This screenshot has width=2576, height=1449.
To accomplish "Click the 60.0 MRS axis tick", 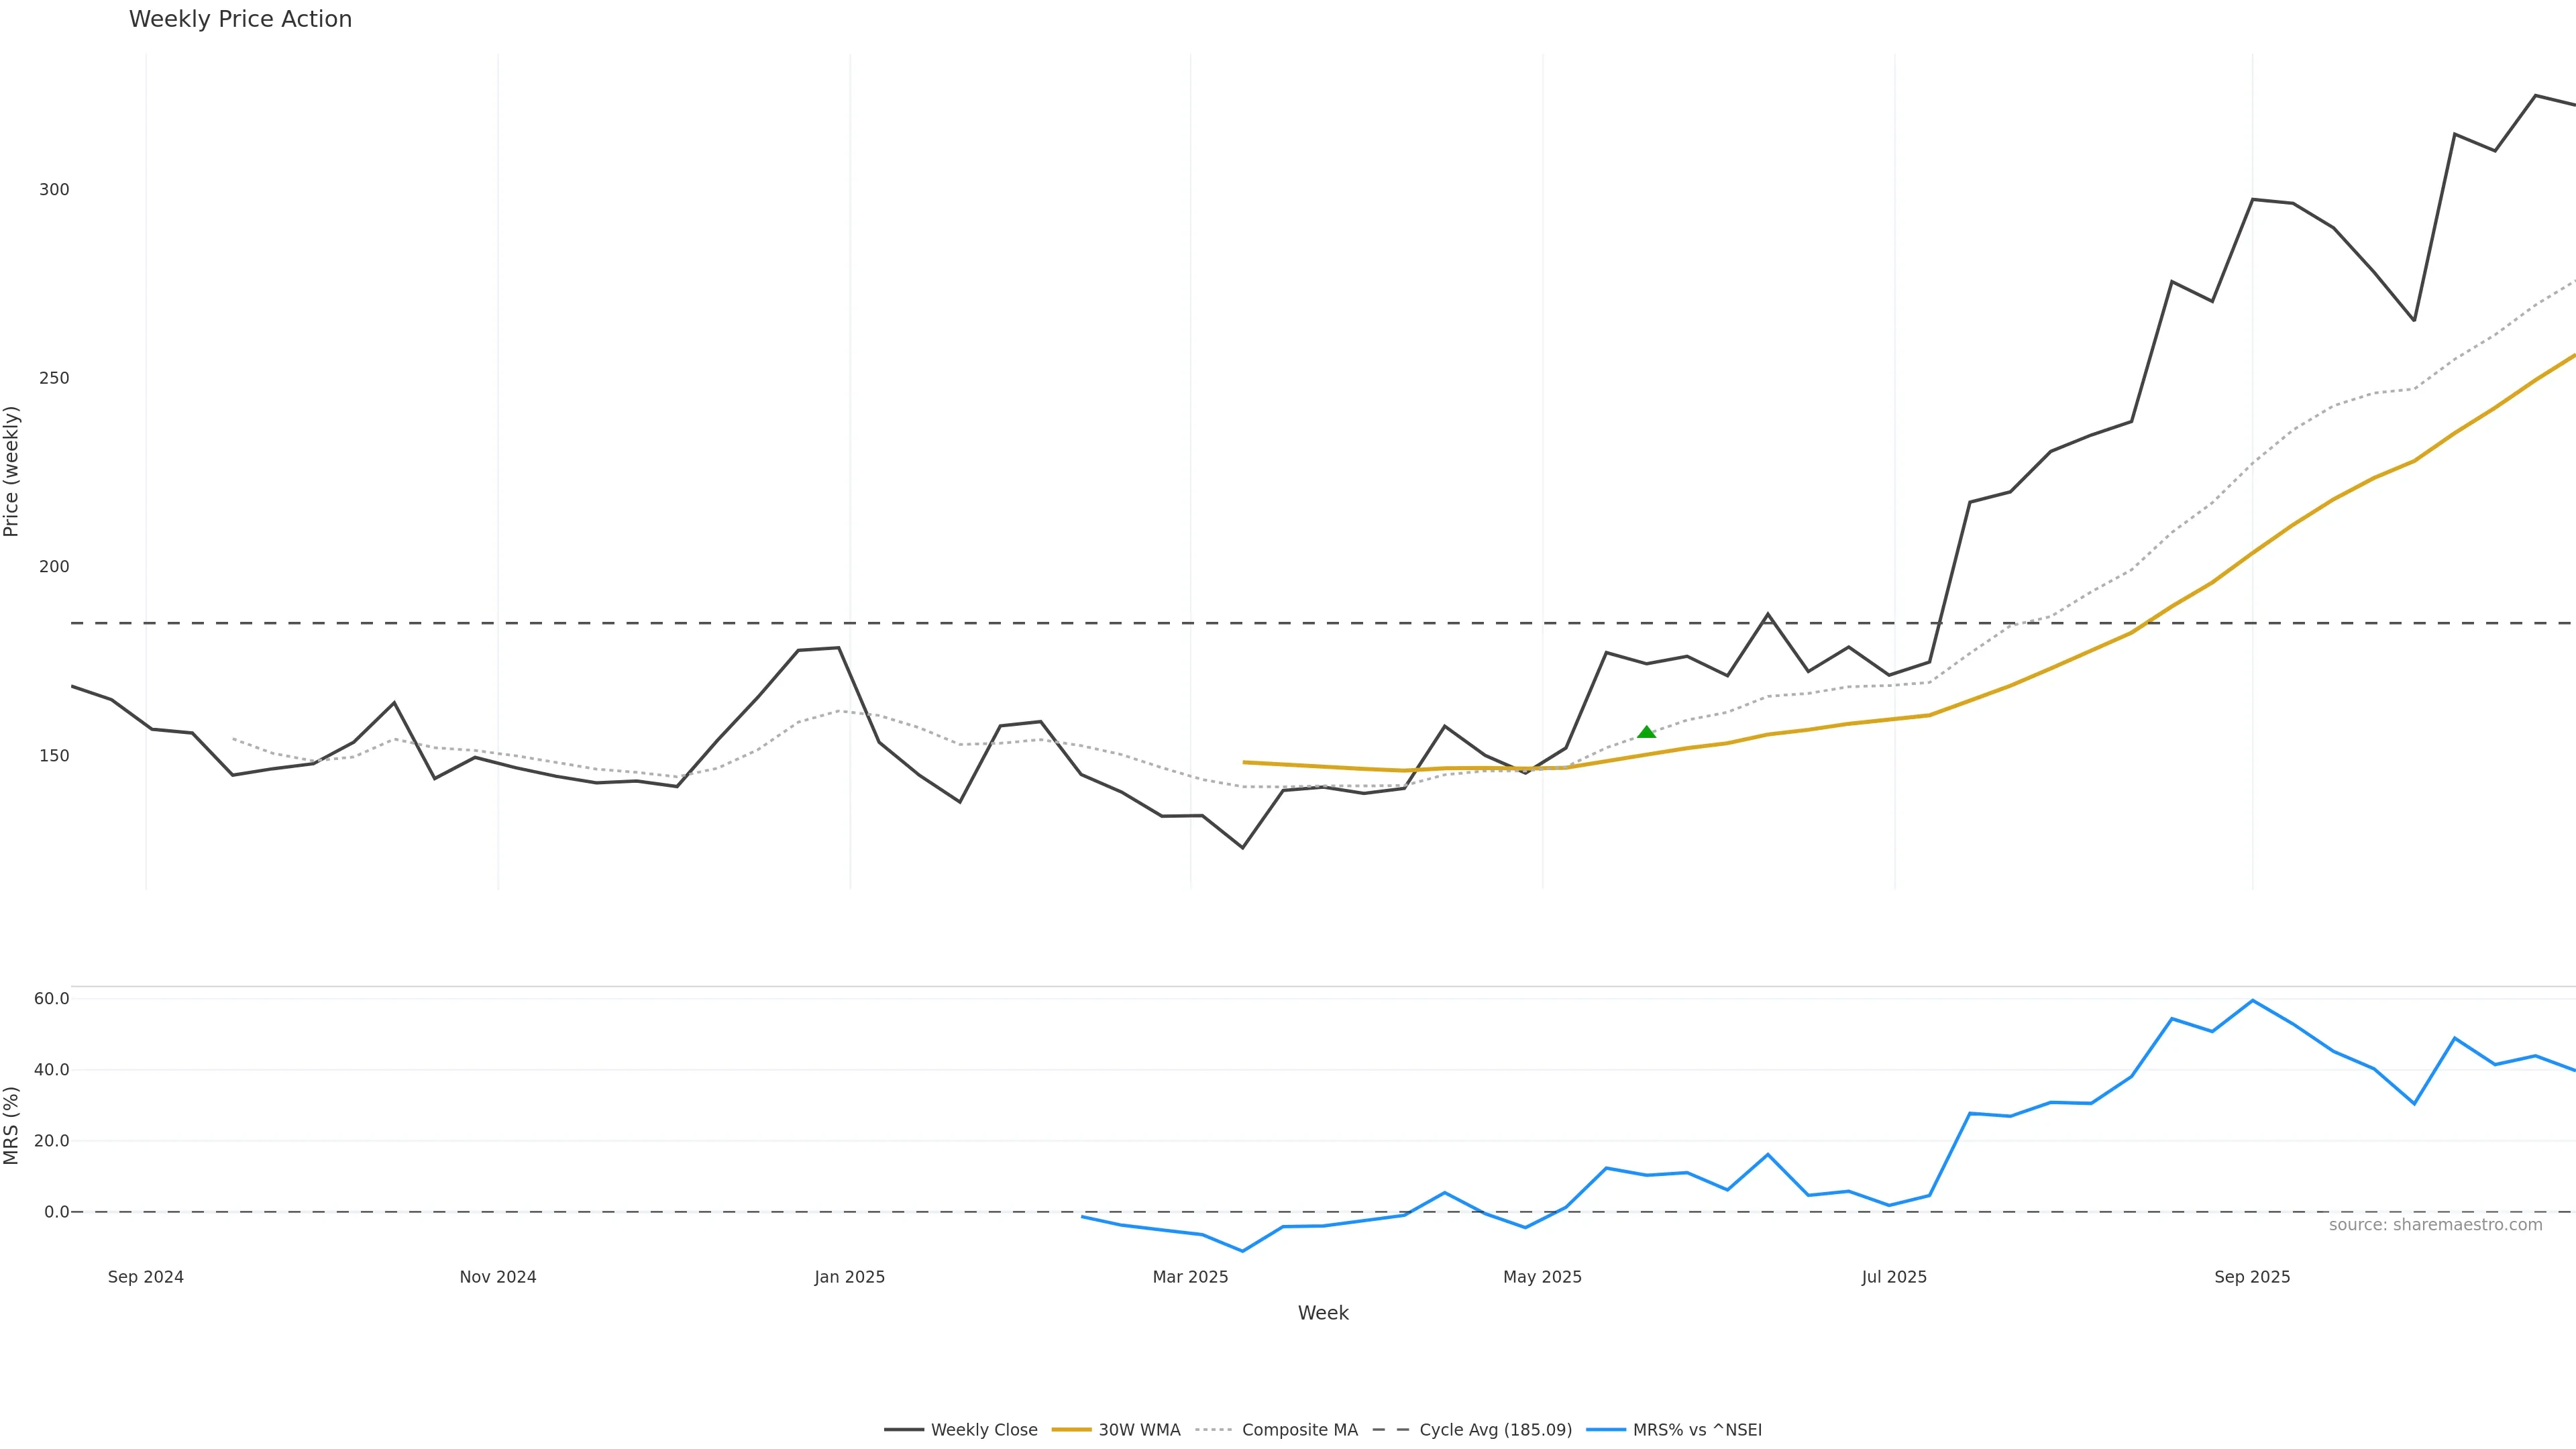I will pyautogui.click(x=51, y=999).
